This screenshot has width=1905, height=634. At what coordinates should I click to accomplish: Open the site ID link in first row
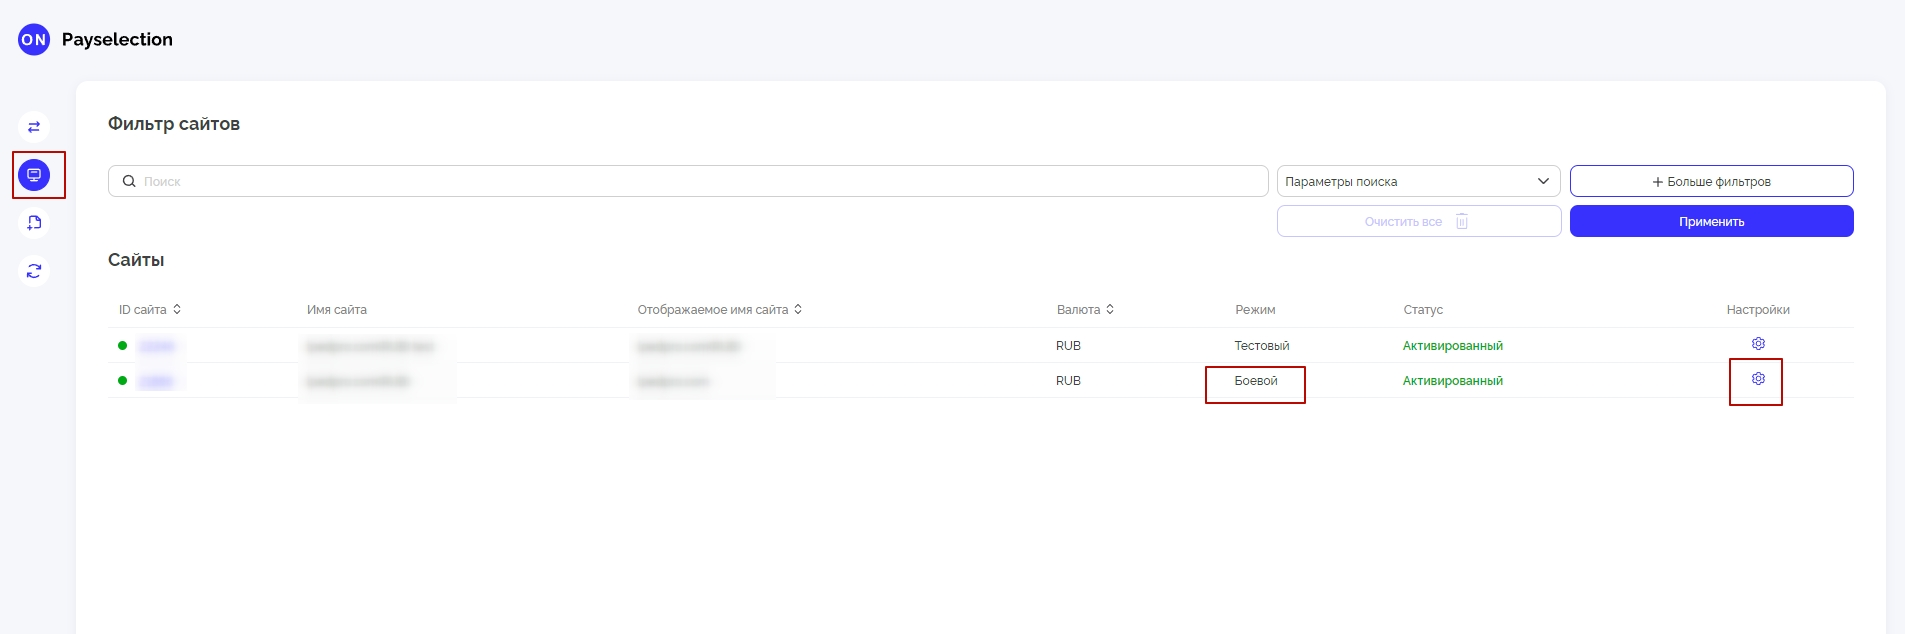[x=157, y=346]
